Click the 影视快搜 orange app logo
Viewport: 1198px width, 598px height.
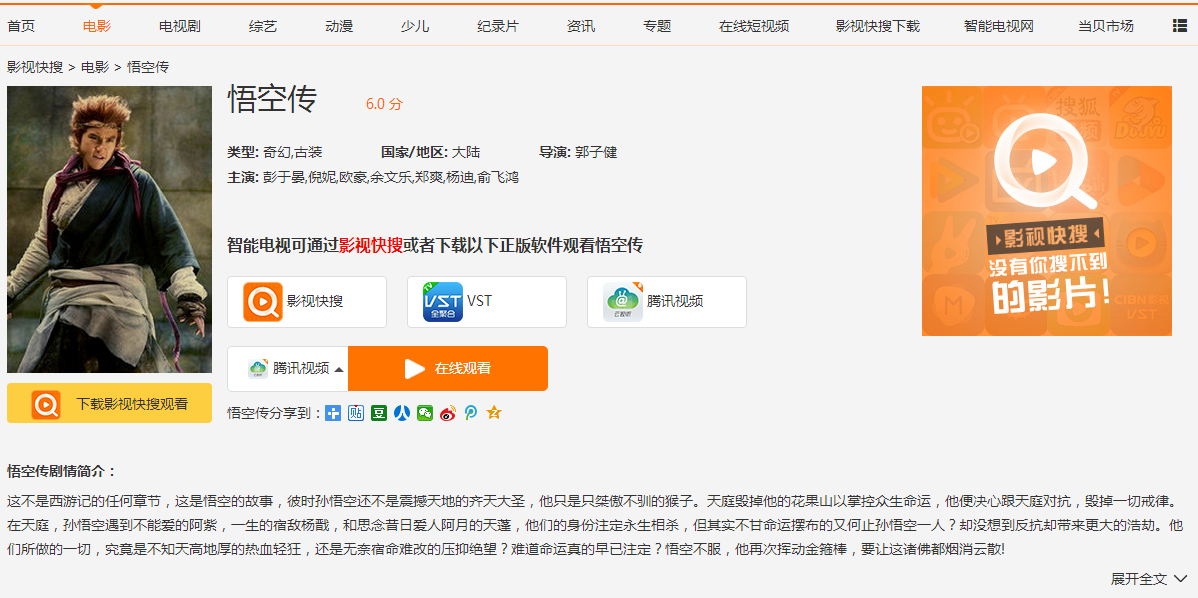pos(263,302)
